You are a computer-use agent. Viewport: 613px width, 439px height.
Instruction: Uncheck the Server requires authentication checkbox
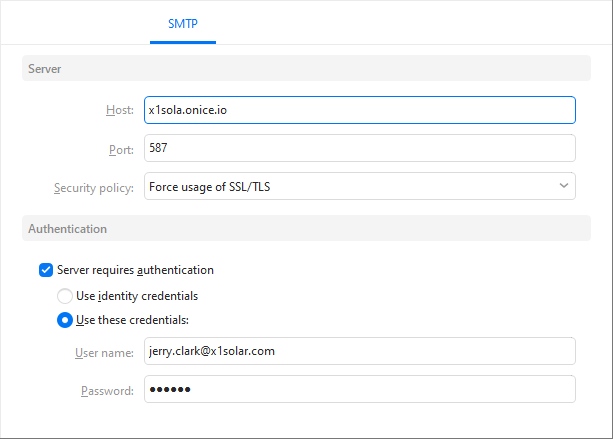(x=46, y=270)
